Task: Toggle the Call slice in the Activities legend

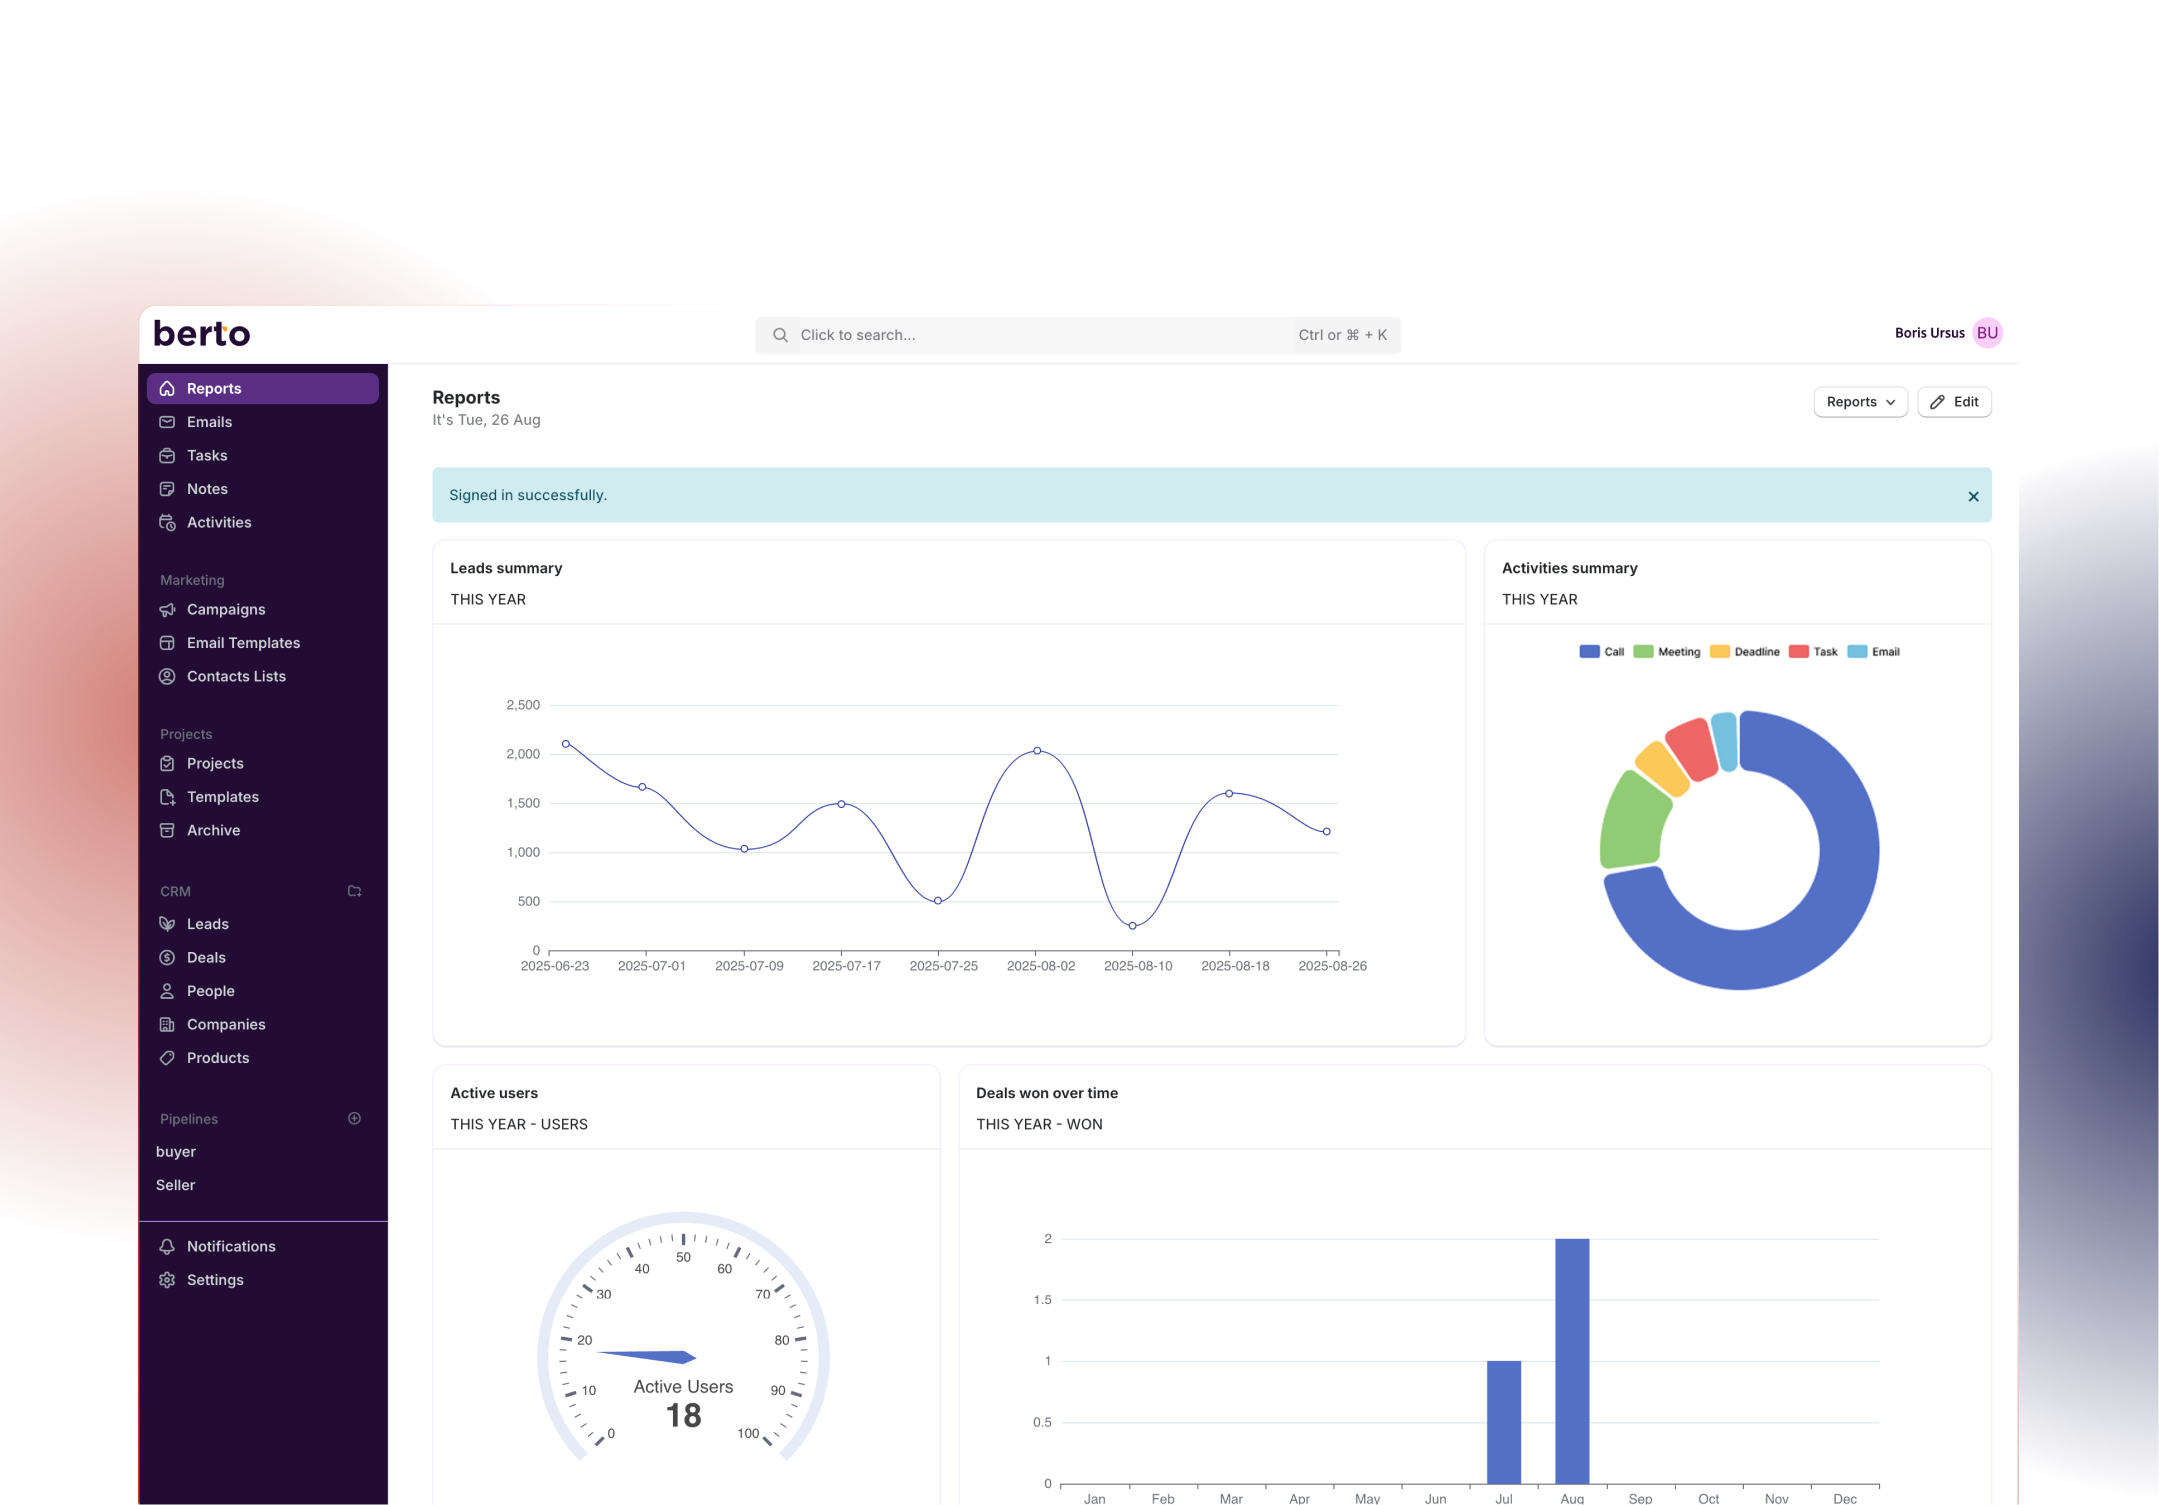Action: click(1601, 651)
